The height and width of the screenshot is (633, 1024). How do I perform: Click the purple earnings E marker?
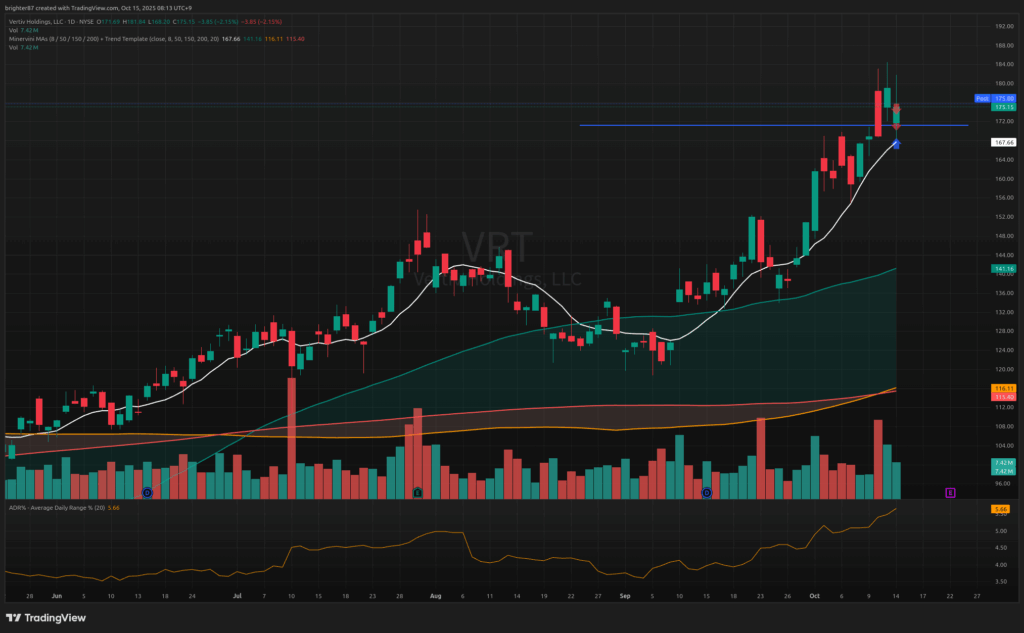950,493
